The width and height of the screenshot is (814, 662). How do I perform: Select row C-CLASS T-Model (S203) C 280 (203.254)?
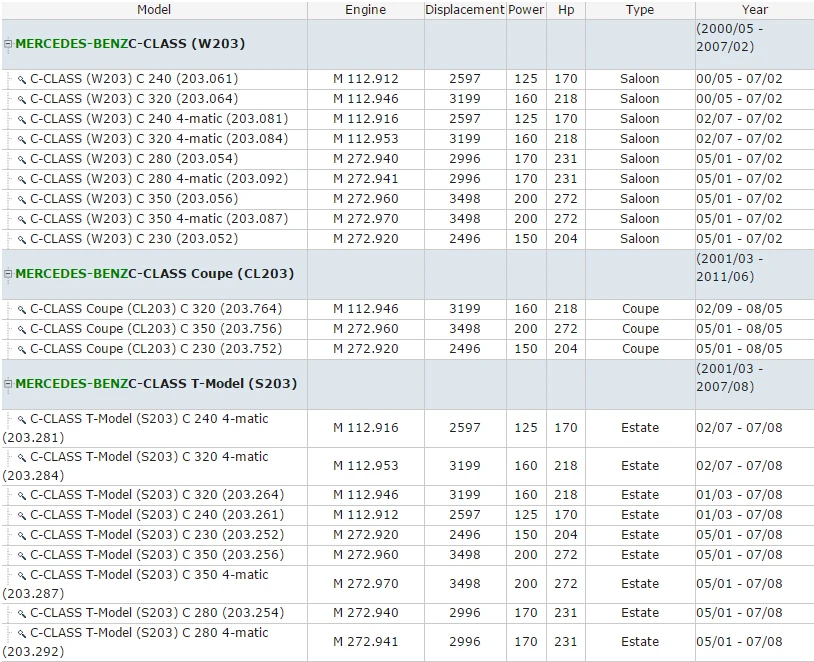408,613
